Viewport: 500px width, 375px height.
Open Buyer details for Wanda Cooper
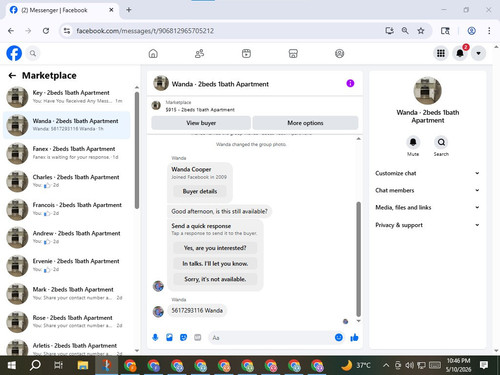click(200, 191)
